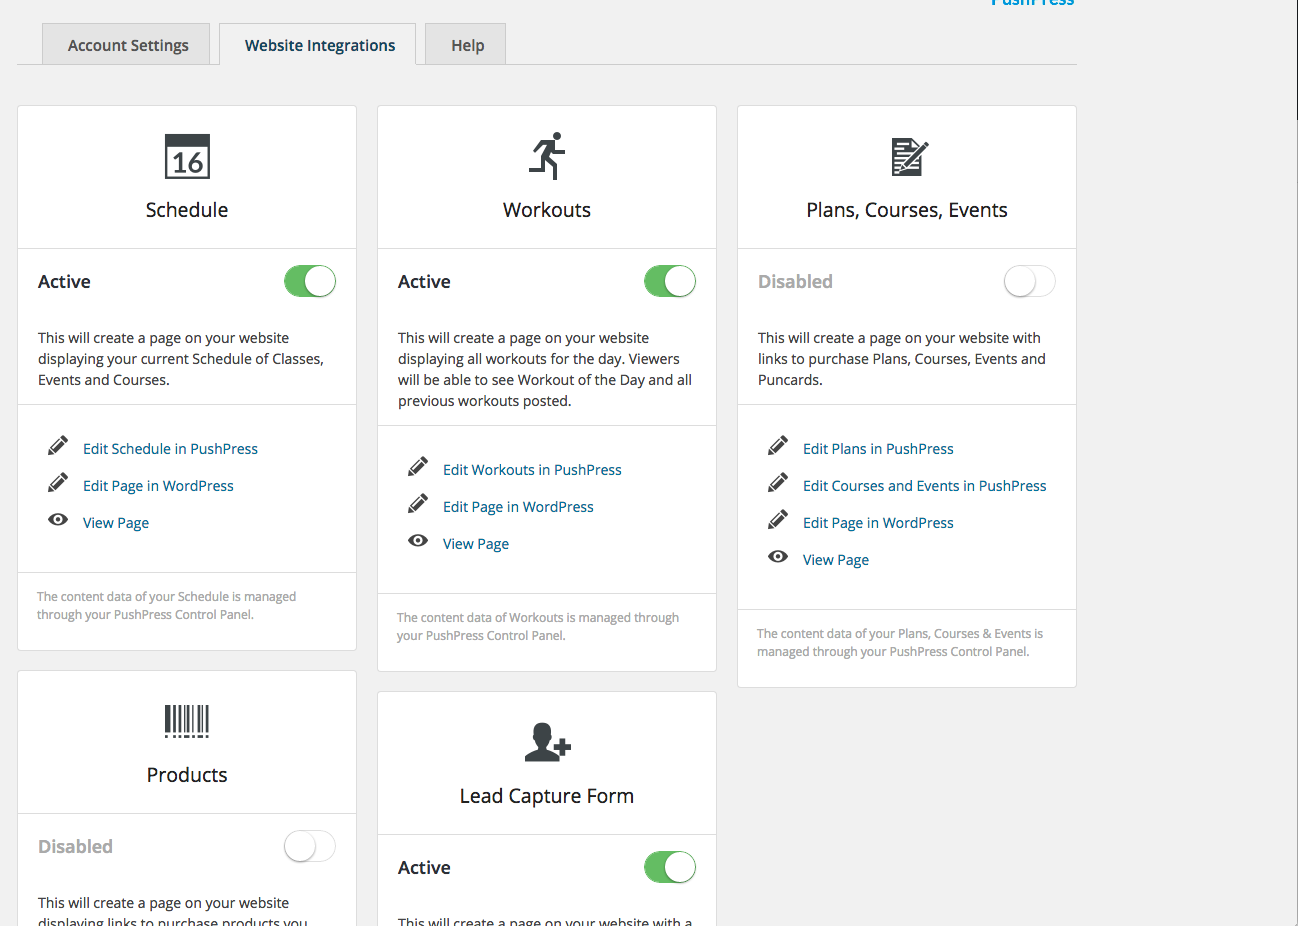The width and height of the screenshot is (1298, 926).
Task: Turn off the Lead Capture Form toggle
Action: click(x=670, y=867)
